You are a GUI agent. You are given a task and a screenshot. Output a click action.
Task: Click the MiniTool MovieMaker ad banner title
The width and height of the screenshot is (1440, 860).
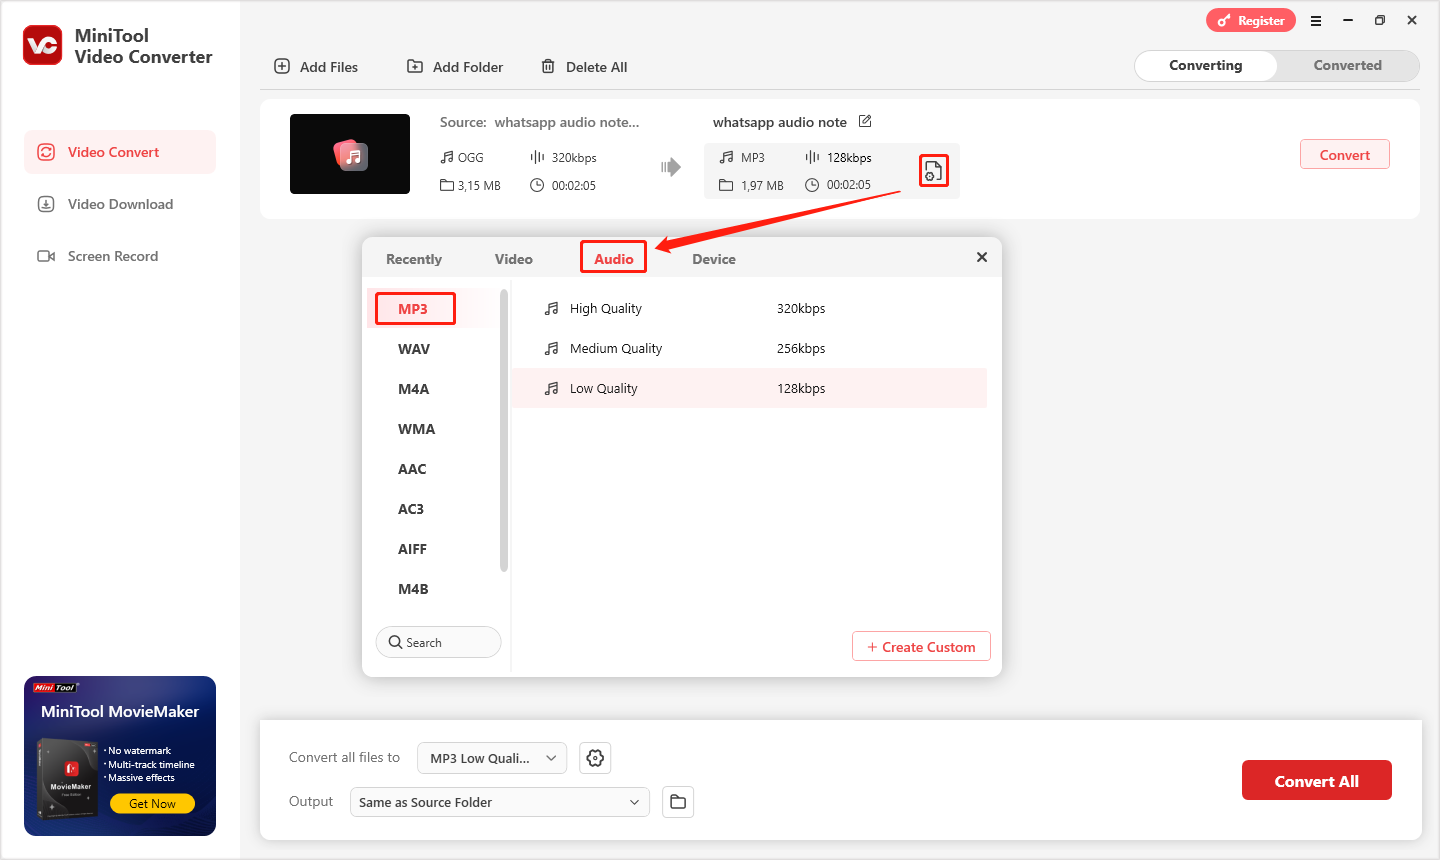click(120, 711)
